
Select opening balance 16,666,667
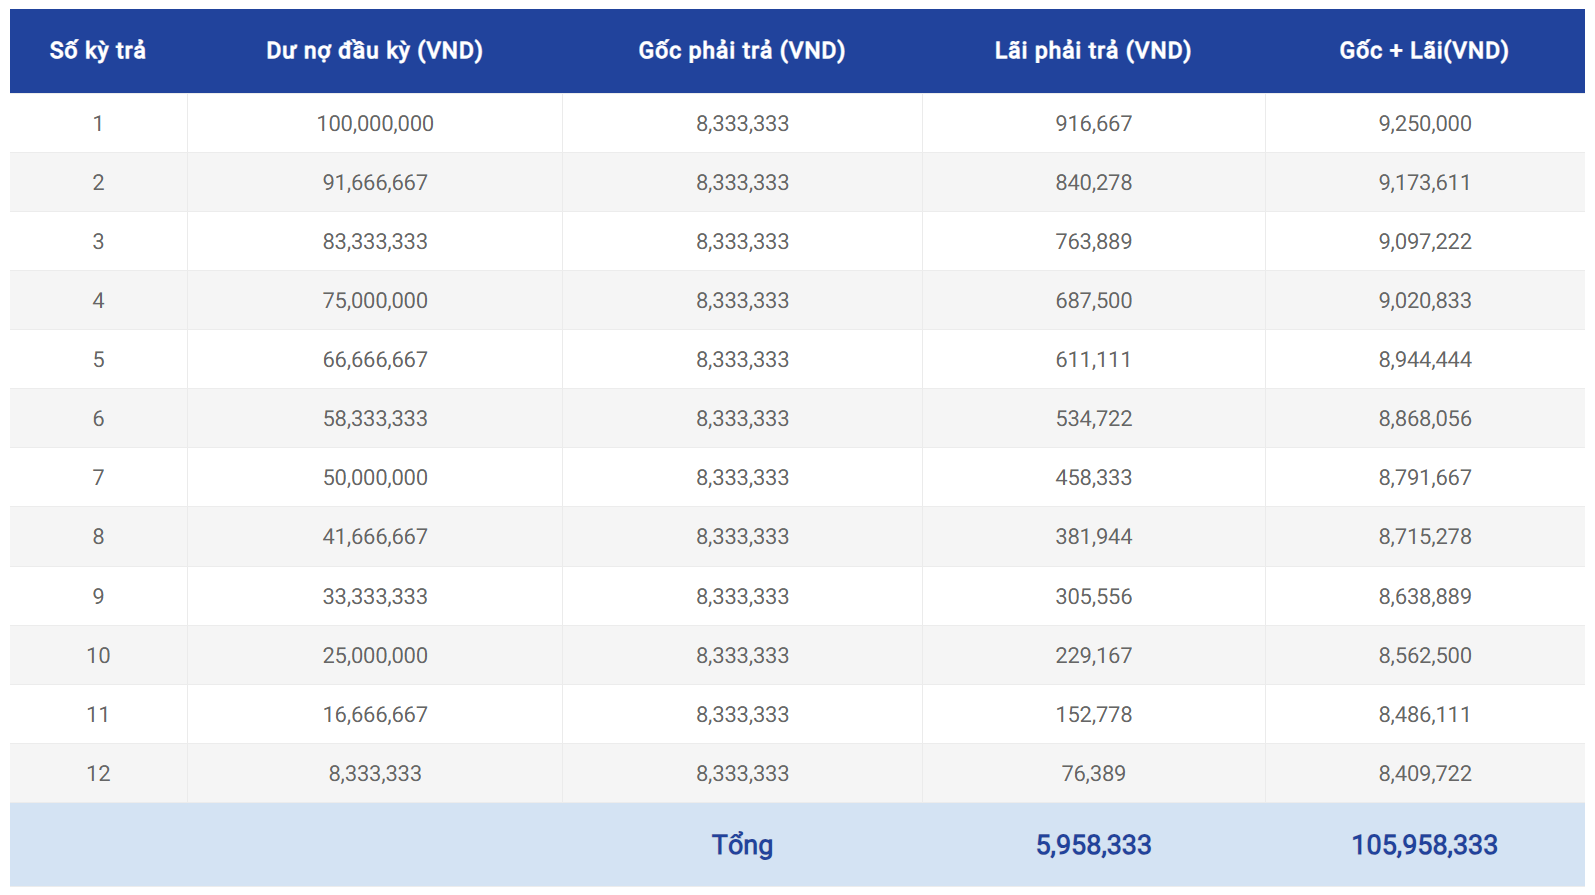pyautogui.click(x=375, y=714)
